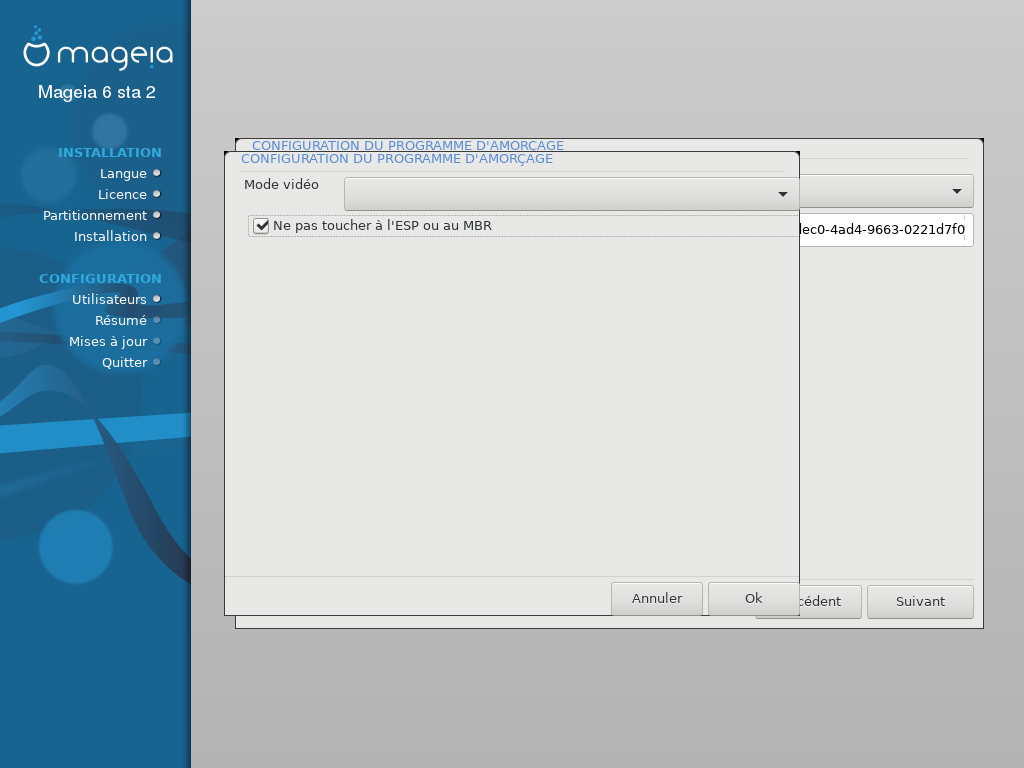This screenshot has height=768, width=1024.
Task: Confirm with the Ok button
Action: (753, 598)
